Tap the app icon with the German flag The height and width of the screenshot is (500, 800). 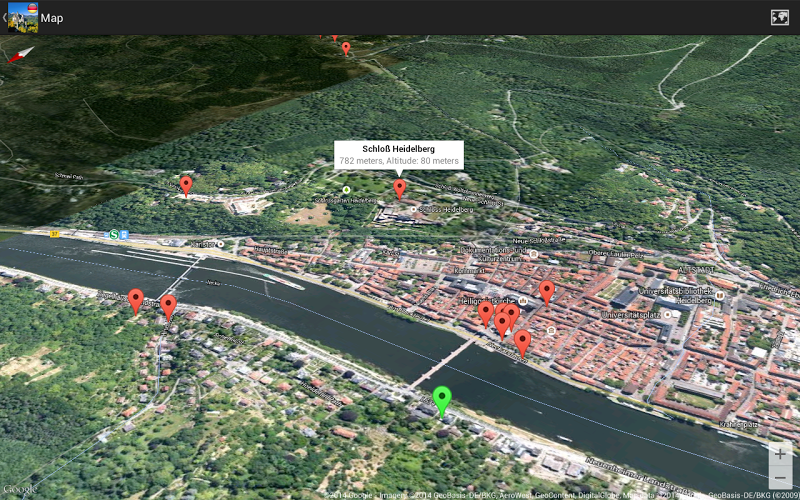point(23,17)
